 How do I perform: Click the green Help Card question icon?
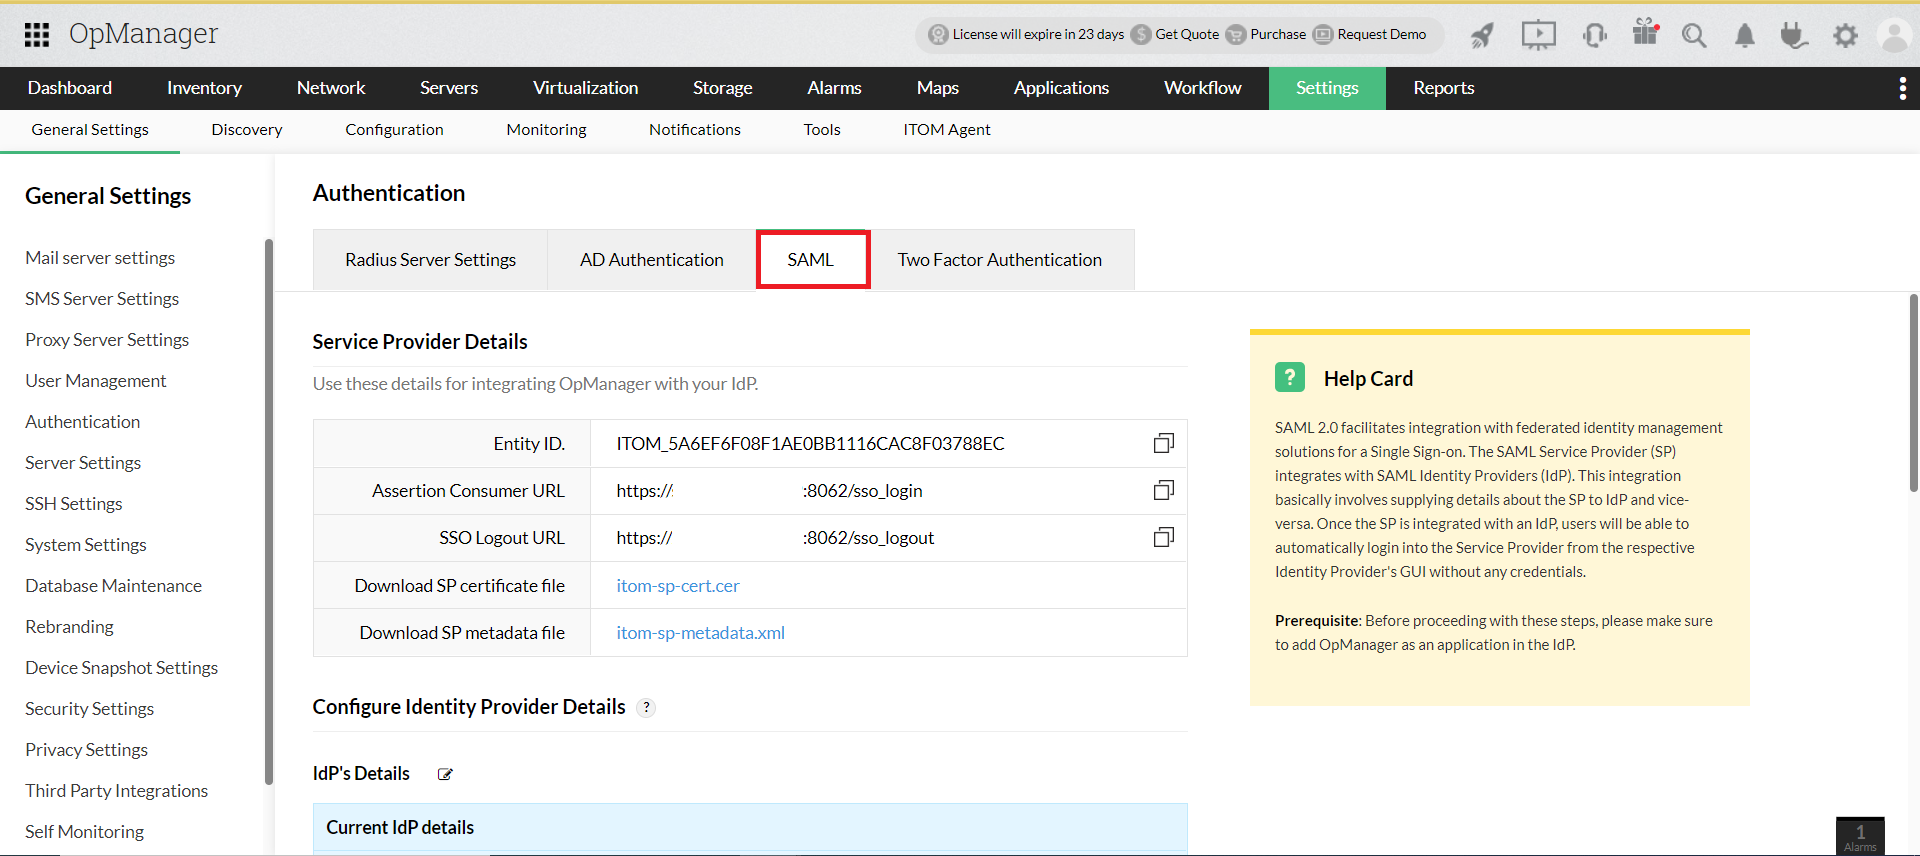(1290, 377)
